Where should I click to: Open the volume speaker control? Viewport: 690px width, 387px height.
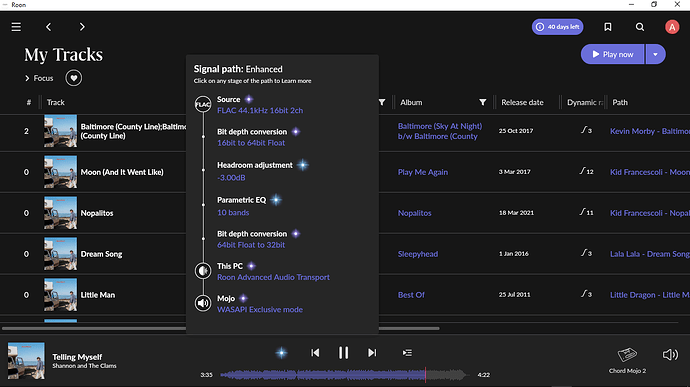[670, 354]
